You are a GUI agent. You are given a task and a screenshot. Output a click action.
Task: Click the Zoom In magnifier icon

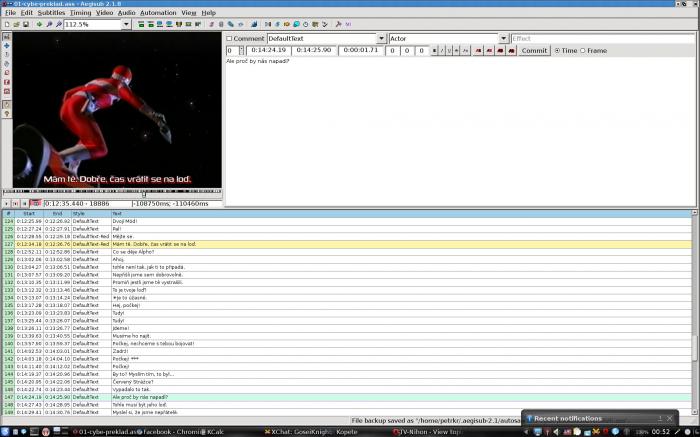[x=49, y=24]
